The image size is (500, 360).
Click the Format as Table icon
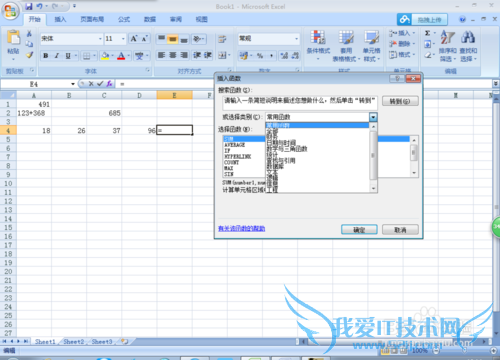[x=346, y=37]
